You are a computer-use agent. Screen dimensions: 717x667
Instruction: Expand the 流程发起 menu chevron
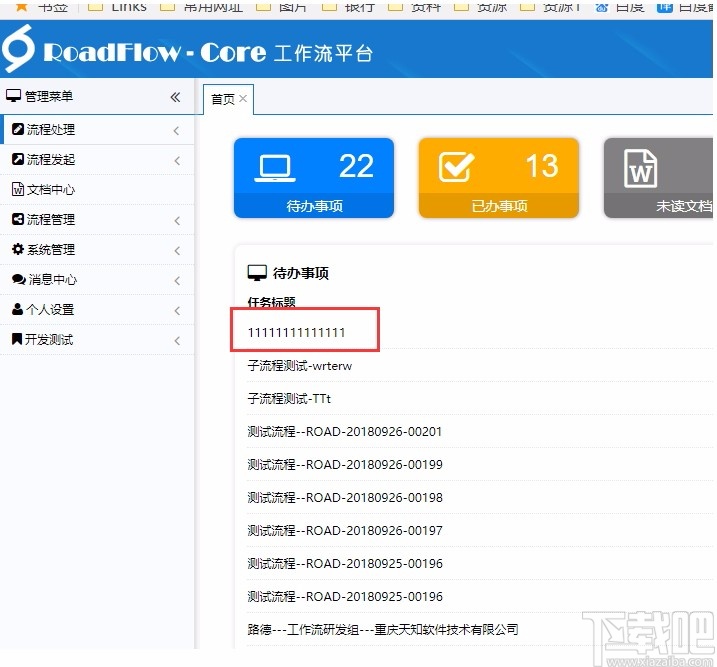(x=177, y=161)
